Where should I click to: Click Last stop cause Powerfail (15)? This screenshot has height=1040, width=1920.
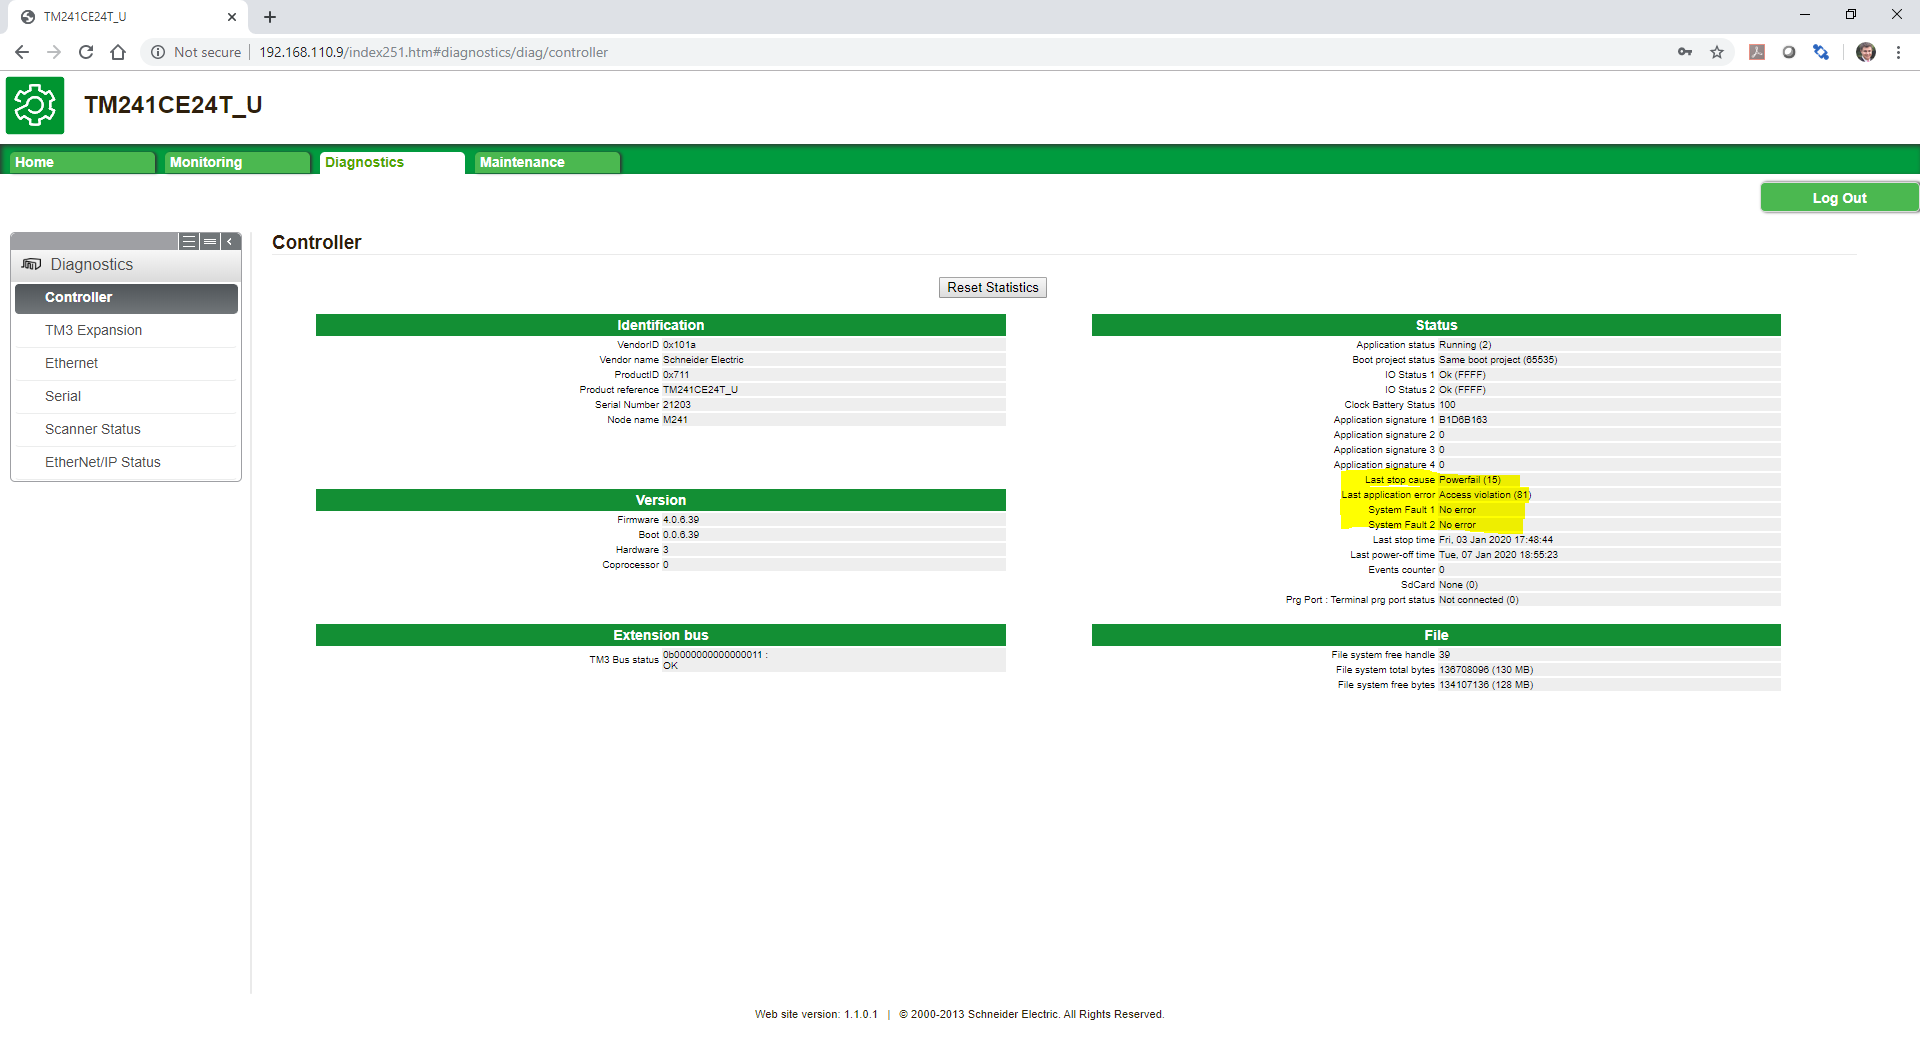(1470, 480)
